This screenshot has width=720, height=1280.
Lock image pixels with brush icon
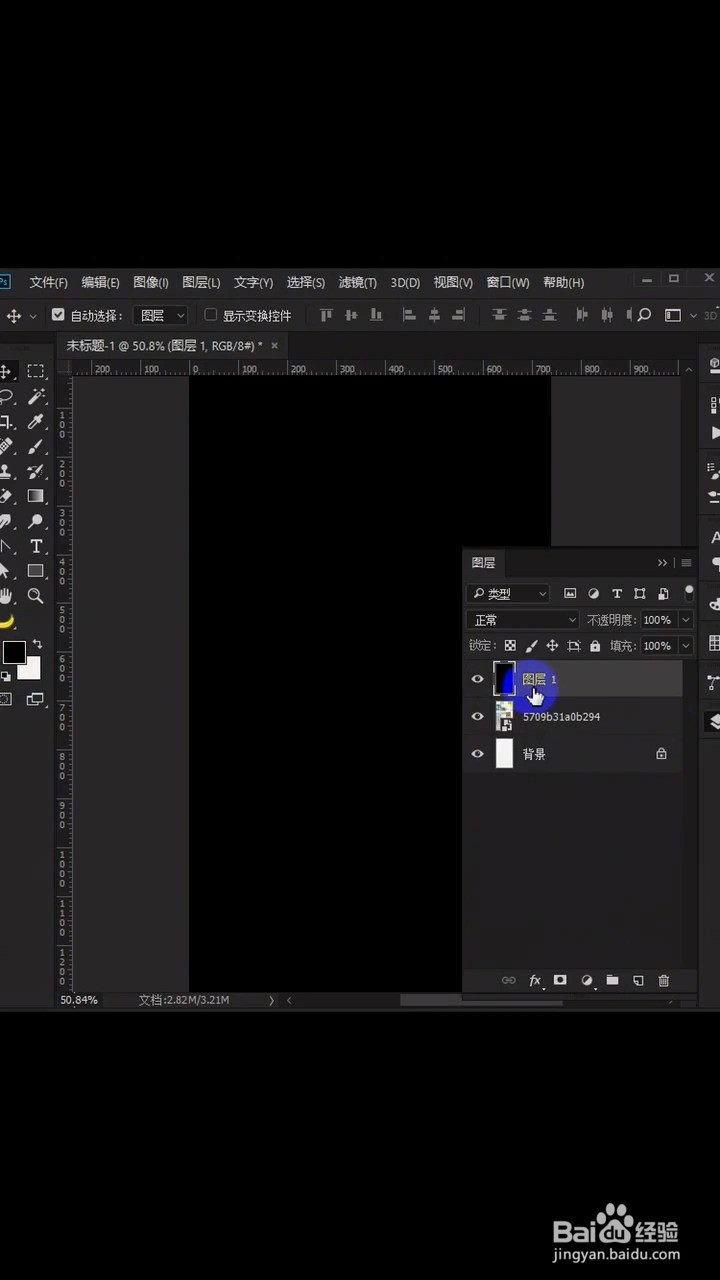(531, 646)
